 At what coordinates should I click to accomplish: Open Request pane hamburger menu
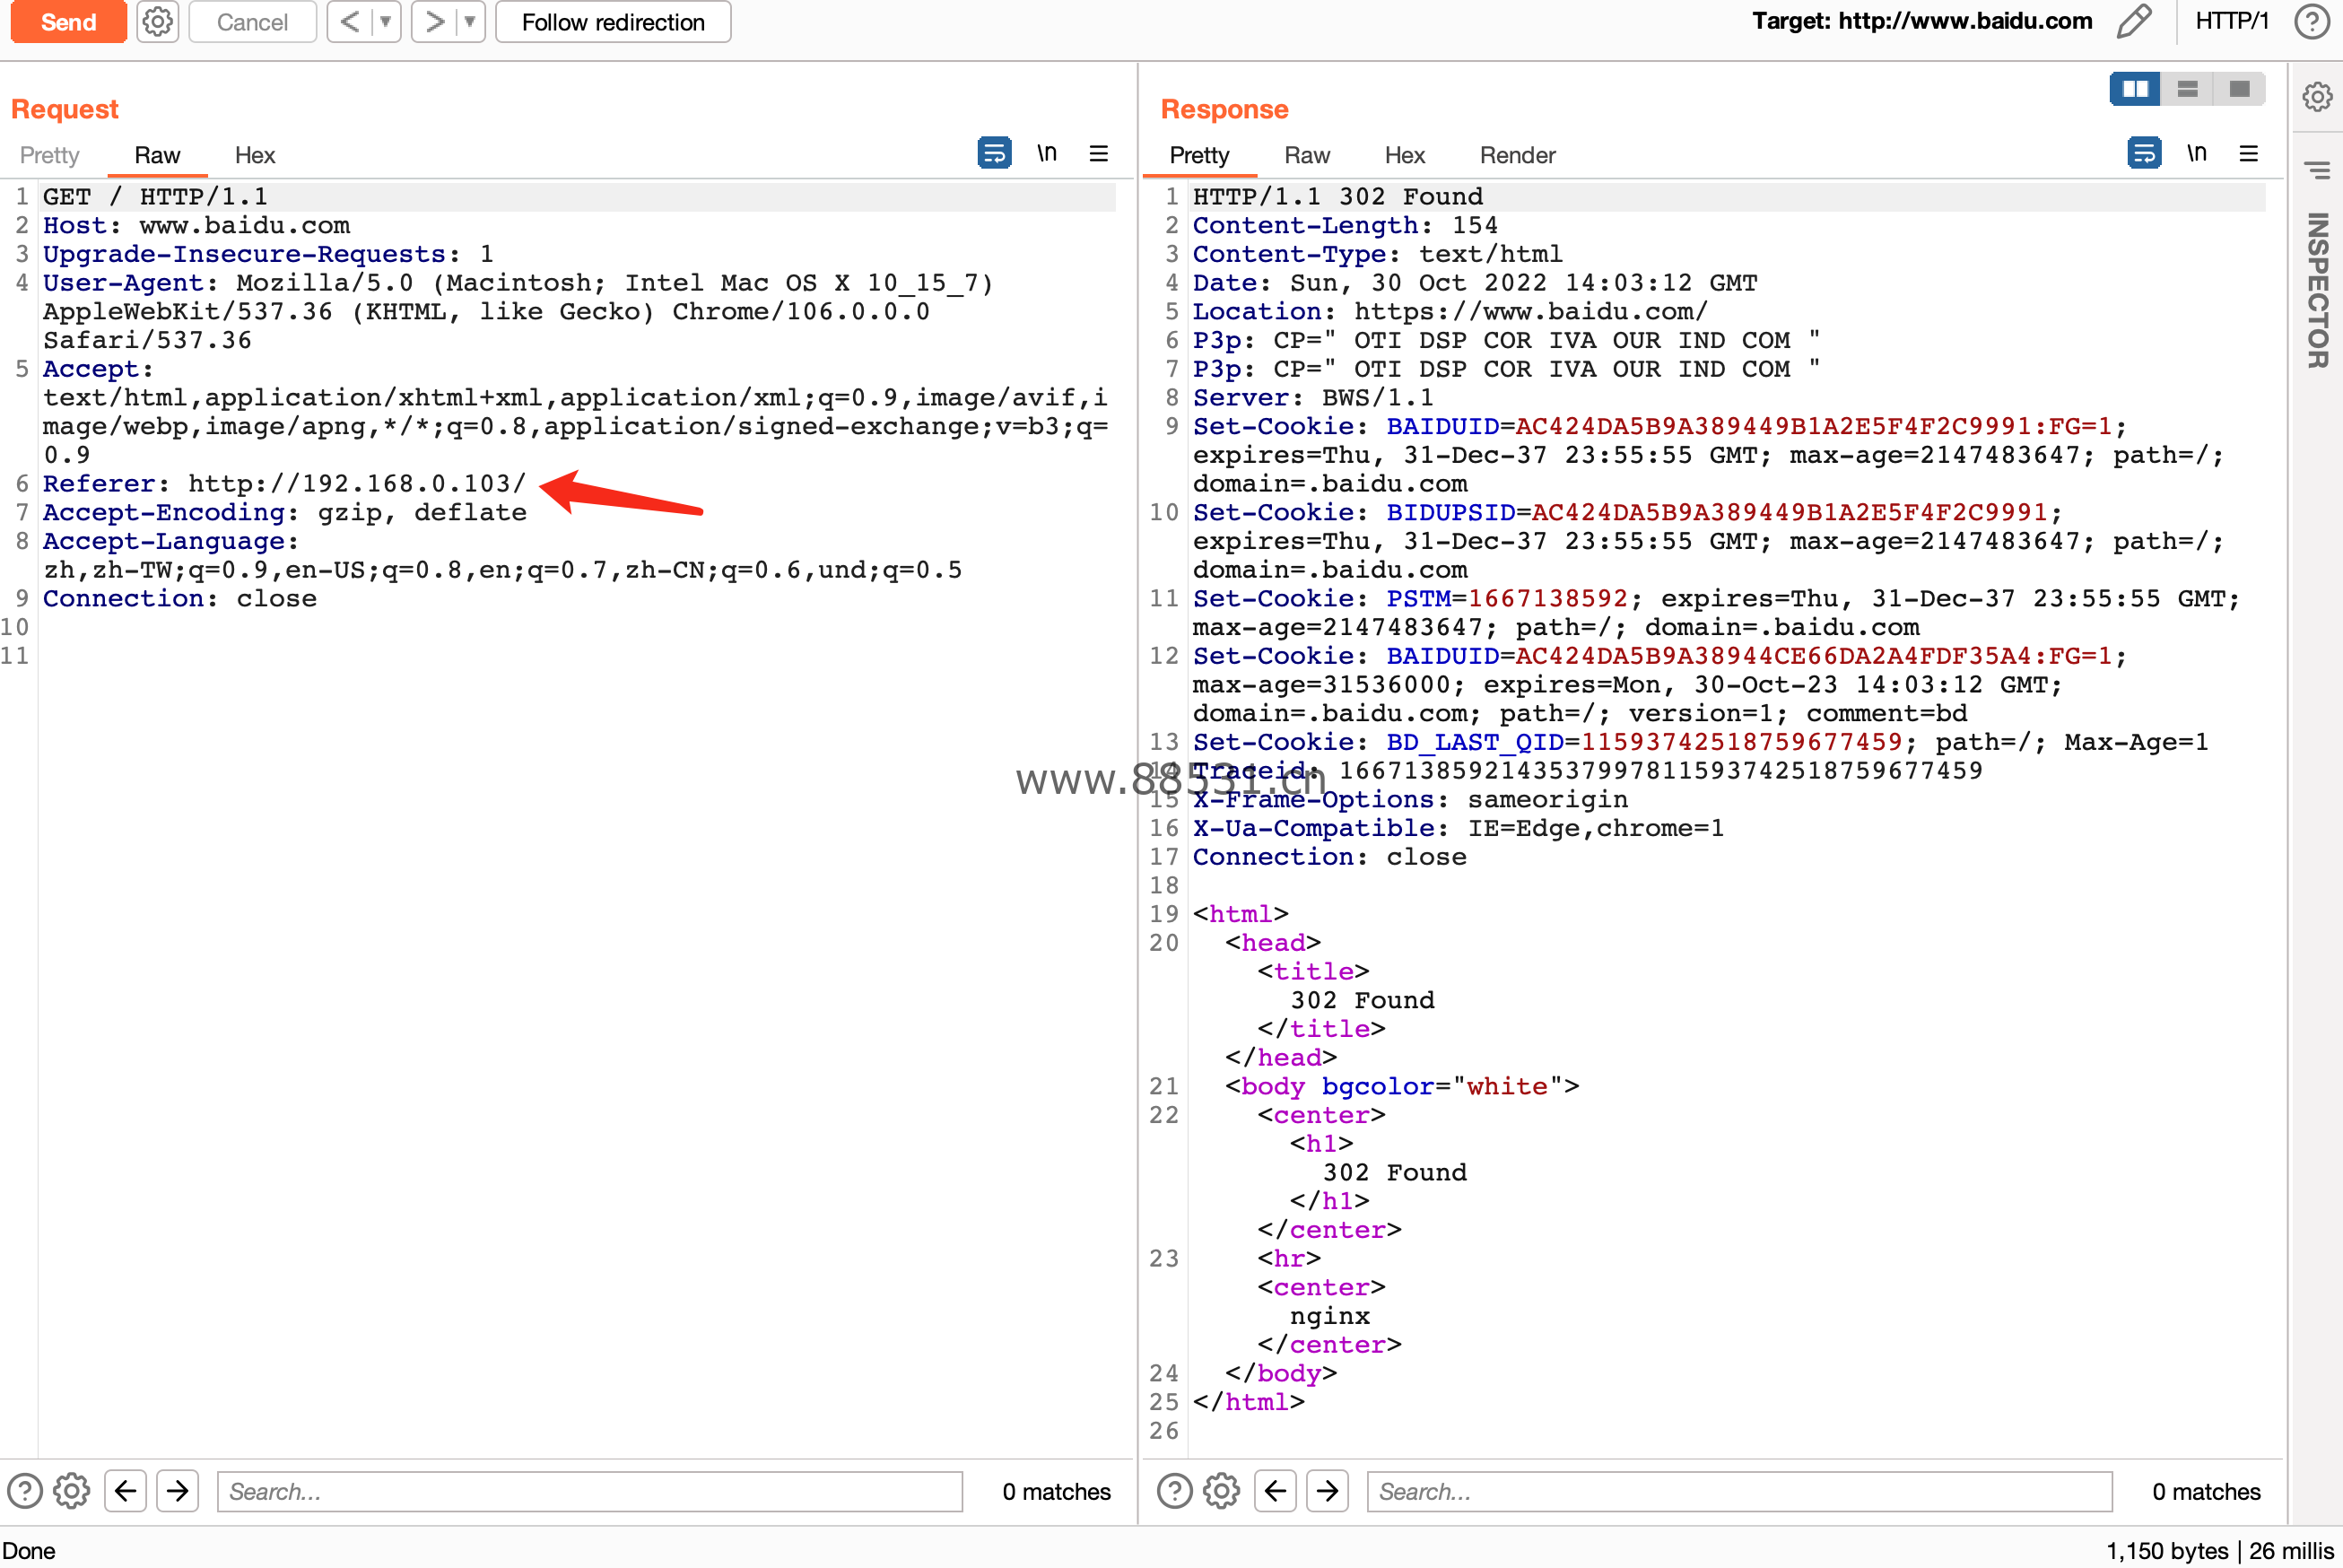1099,153
